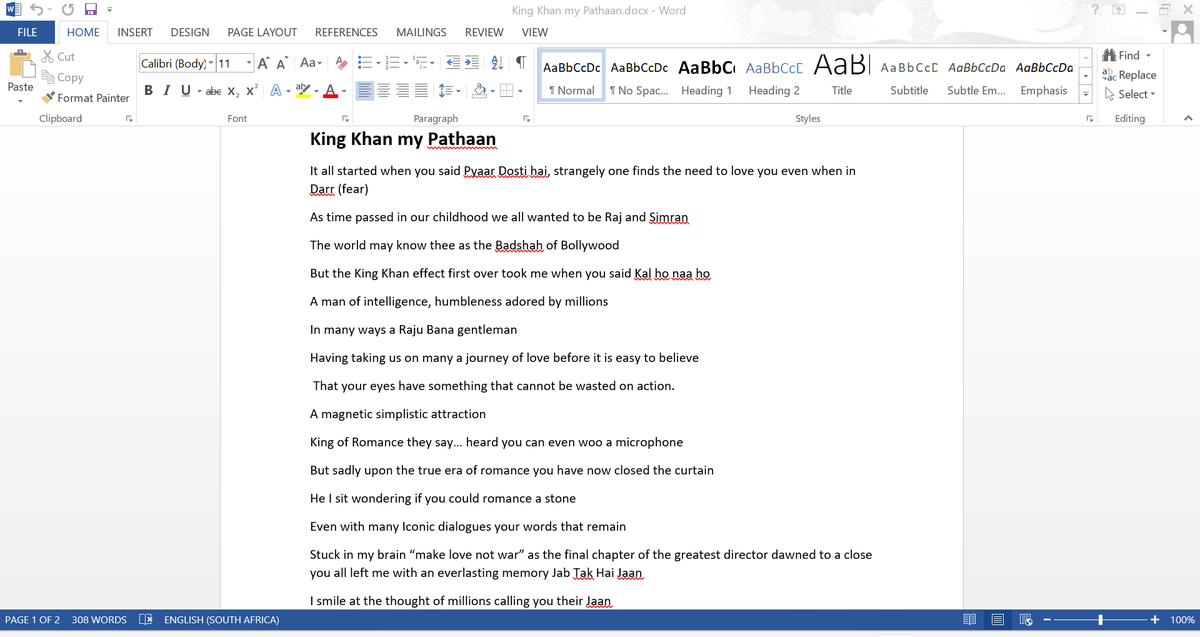Redo action in Quick Access Toolbar
The image size is (1200, 637).
[x=68, y=10]
